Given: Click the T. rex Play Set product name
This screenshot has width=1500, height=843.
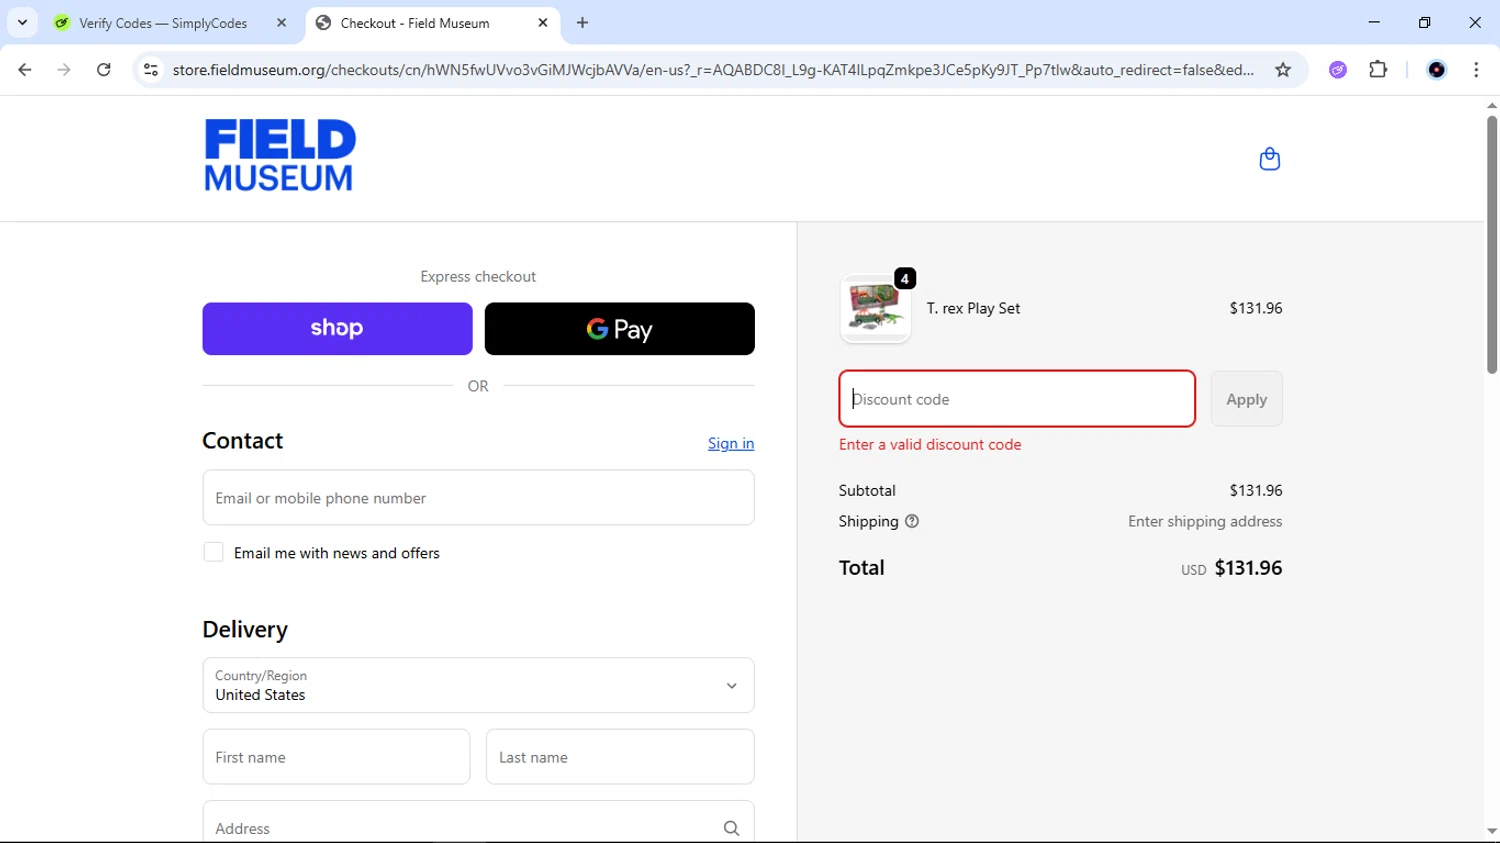Looking at the screenshot, I should click(x=973, y=308).
